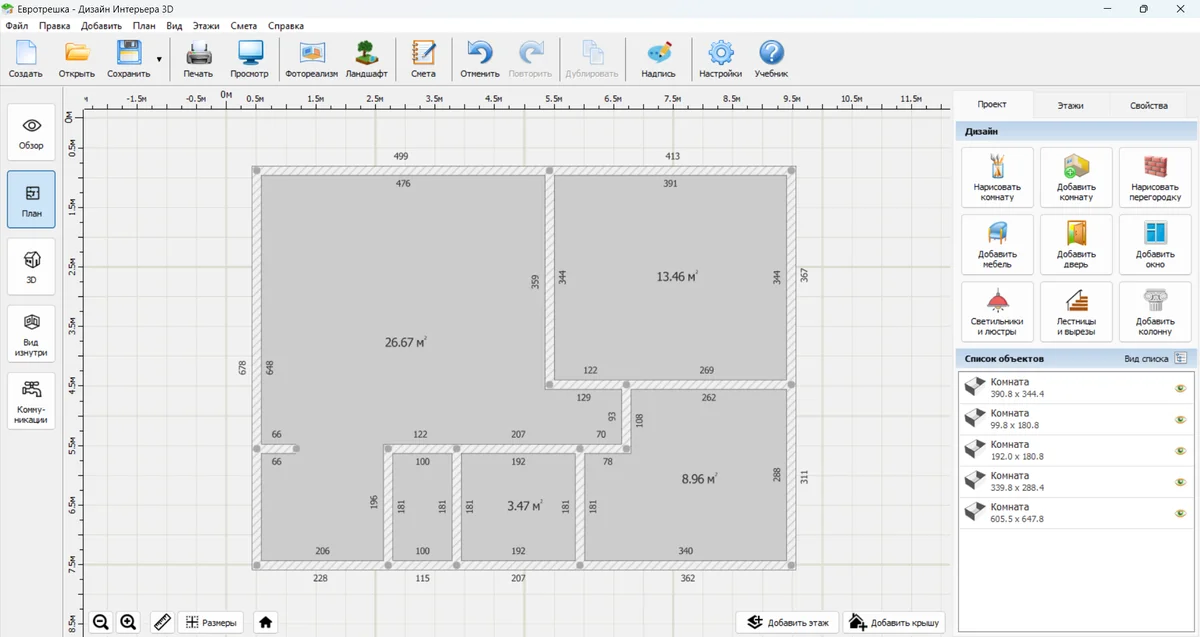Toggle eye icon for 605.5 x 647.8 room
This screenshot has height=637, width=1200.
pyautogui.click(x=1180, y=513)
